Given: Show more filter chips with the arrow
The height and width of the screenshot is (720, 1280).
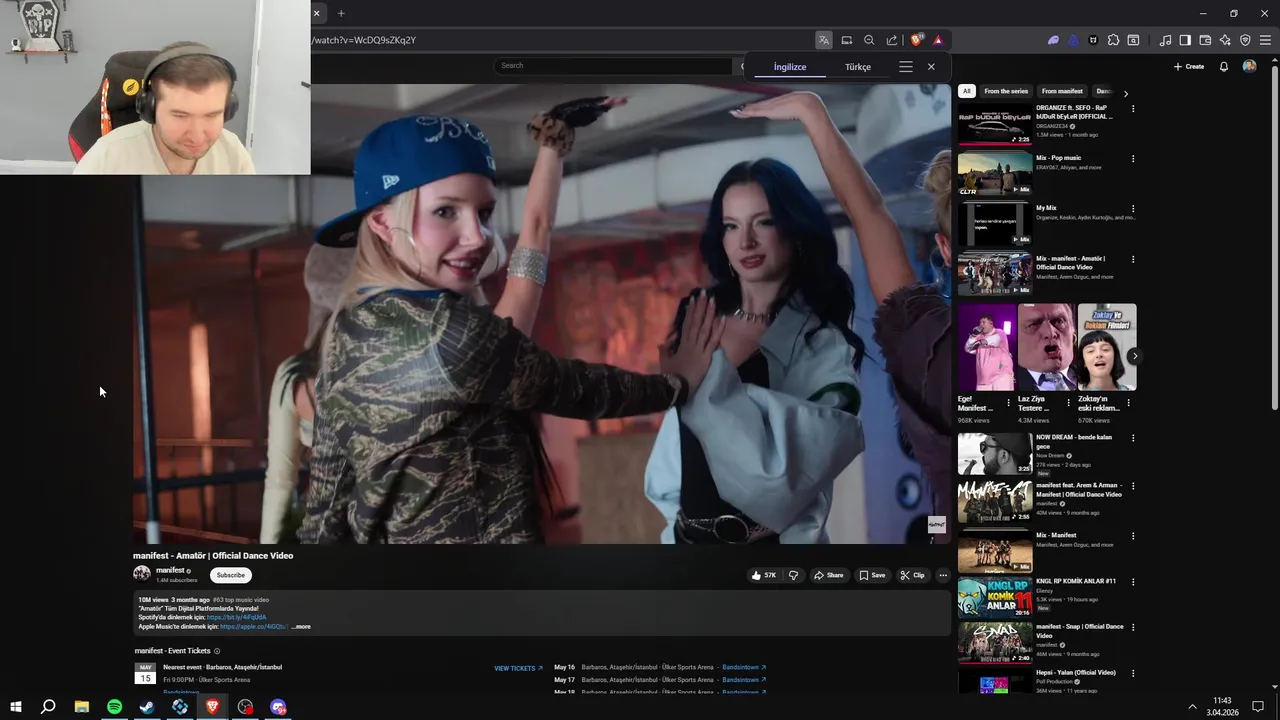Looking at the screenshot, I should point(1125,93).
